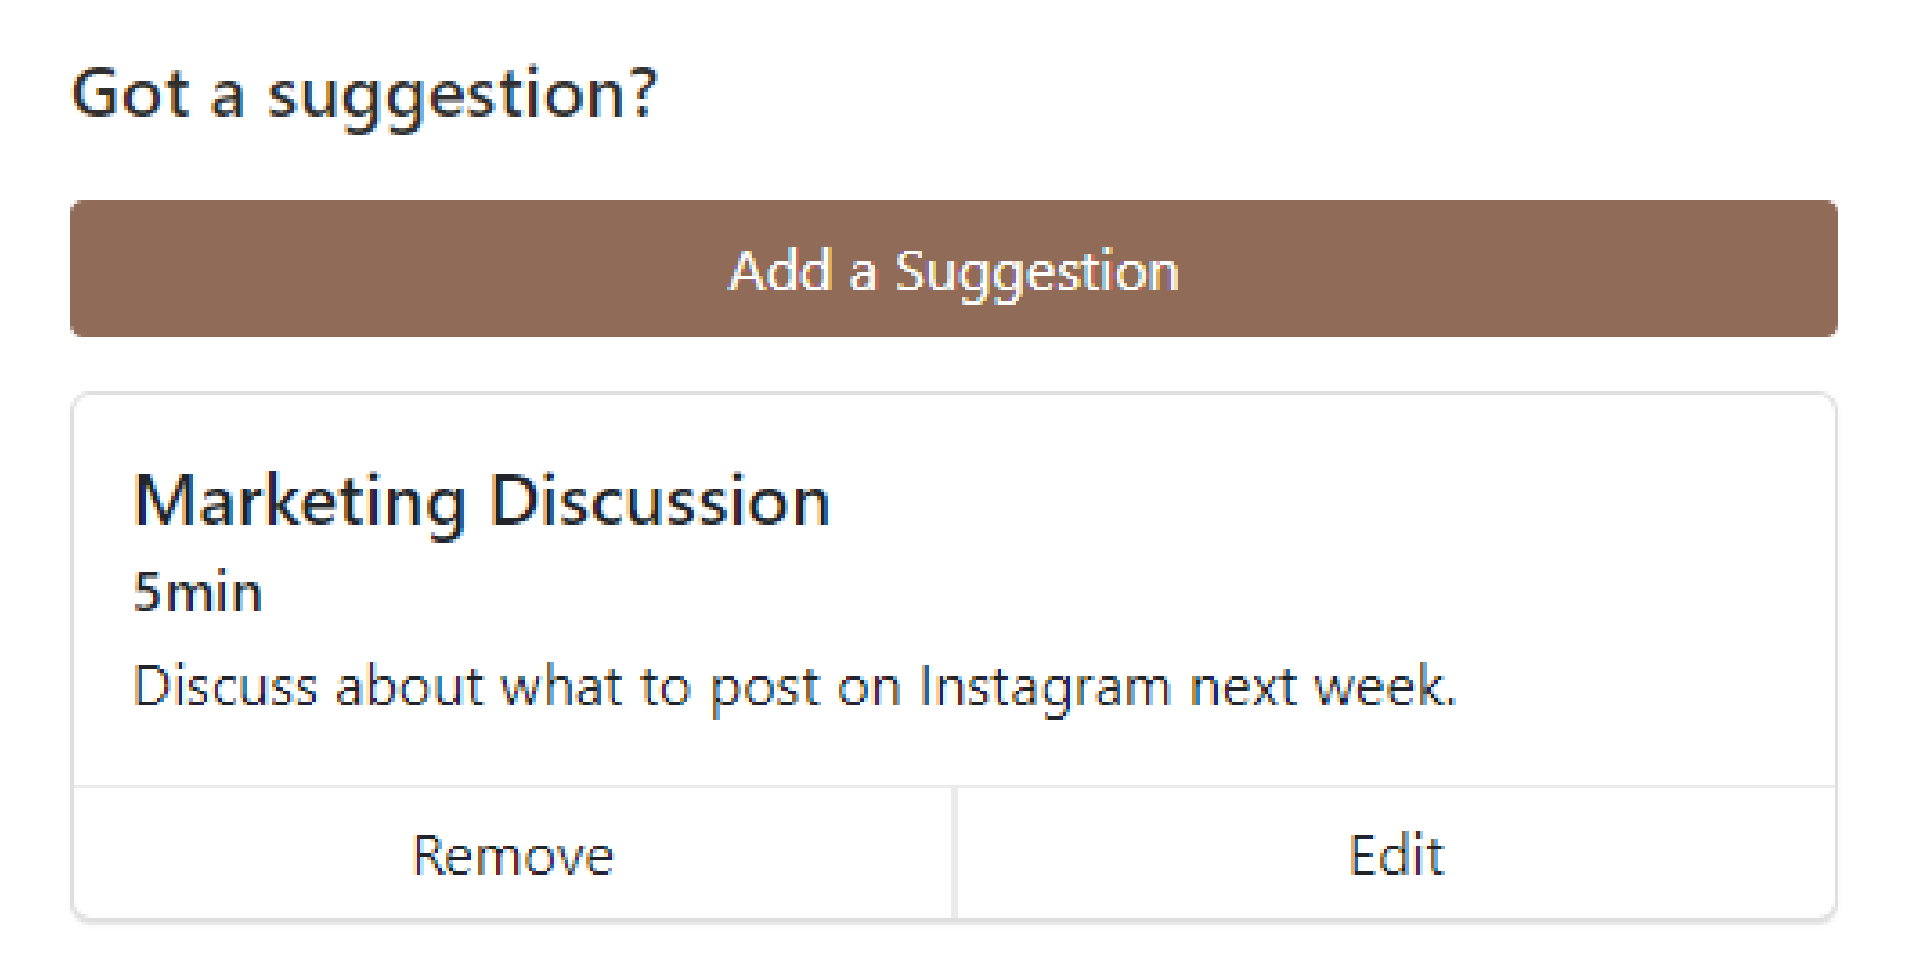Choose Remove at the card's bottom
Viewport: 1920px width, 969px height.
click(x=513, y=853)
